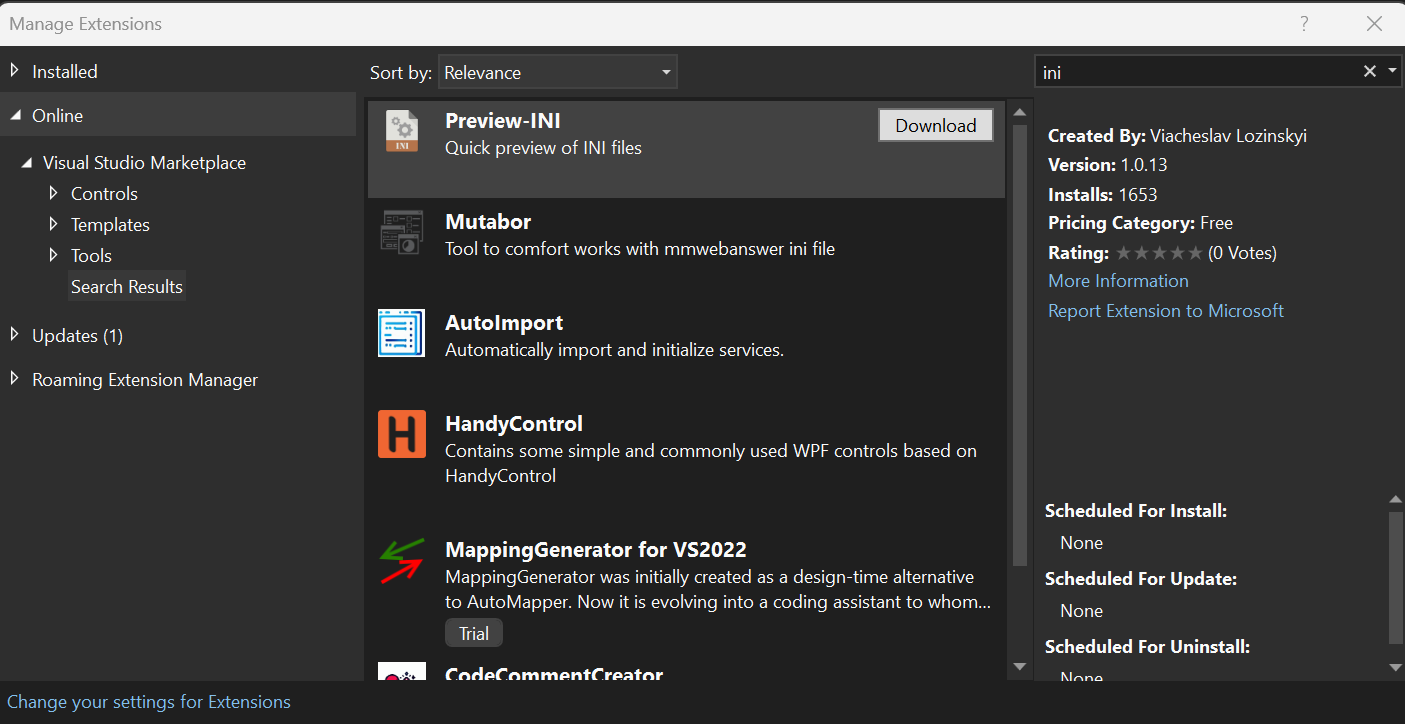Select the Mutabor extension title
This screenshot has width=1405, height=724.
488,222
